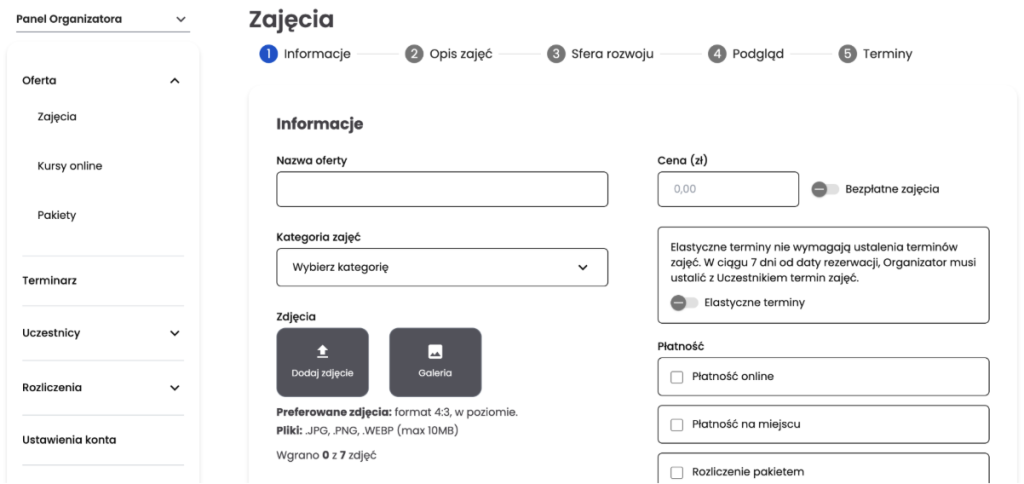Open Kursy online in sidebar
This screenshot has width=1024, height=484.
[x=70, y=165]
